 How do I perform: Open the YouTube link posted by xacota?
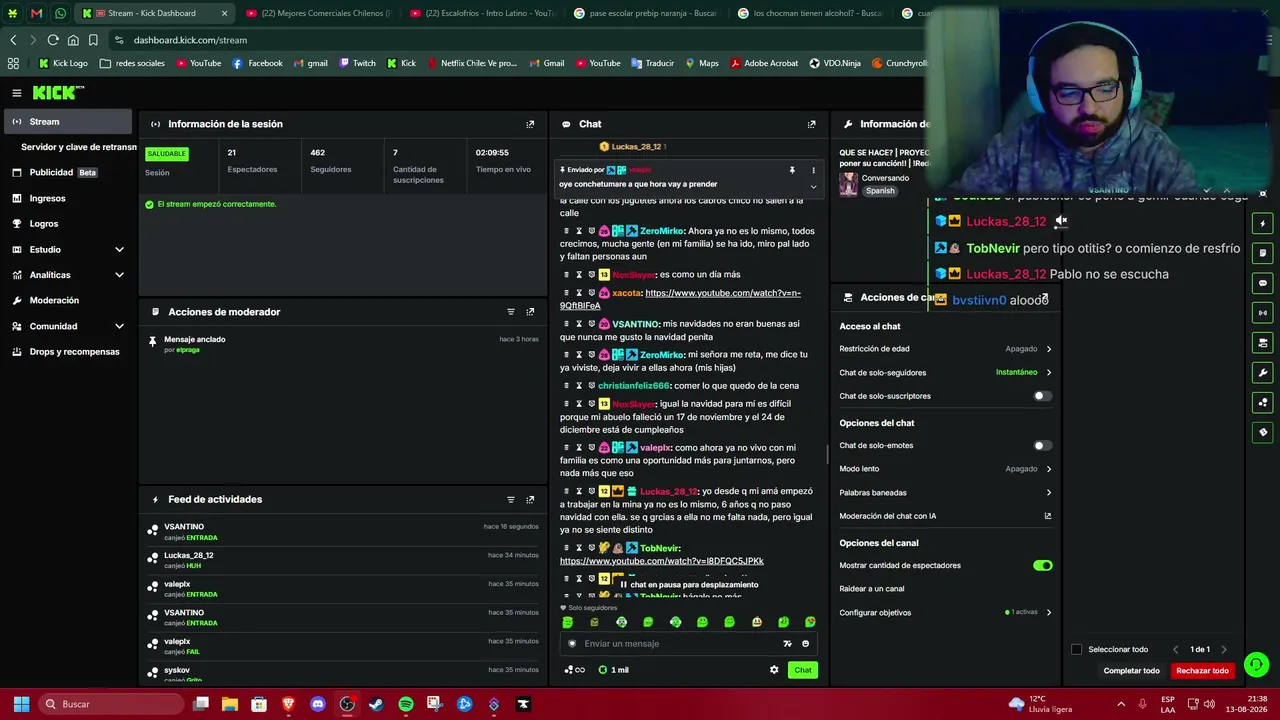tap(680, 299)
